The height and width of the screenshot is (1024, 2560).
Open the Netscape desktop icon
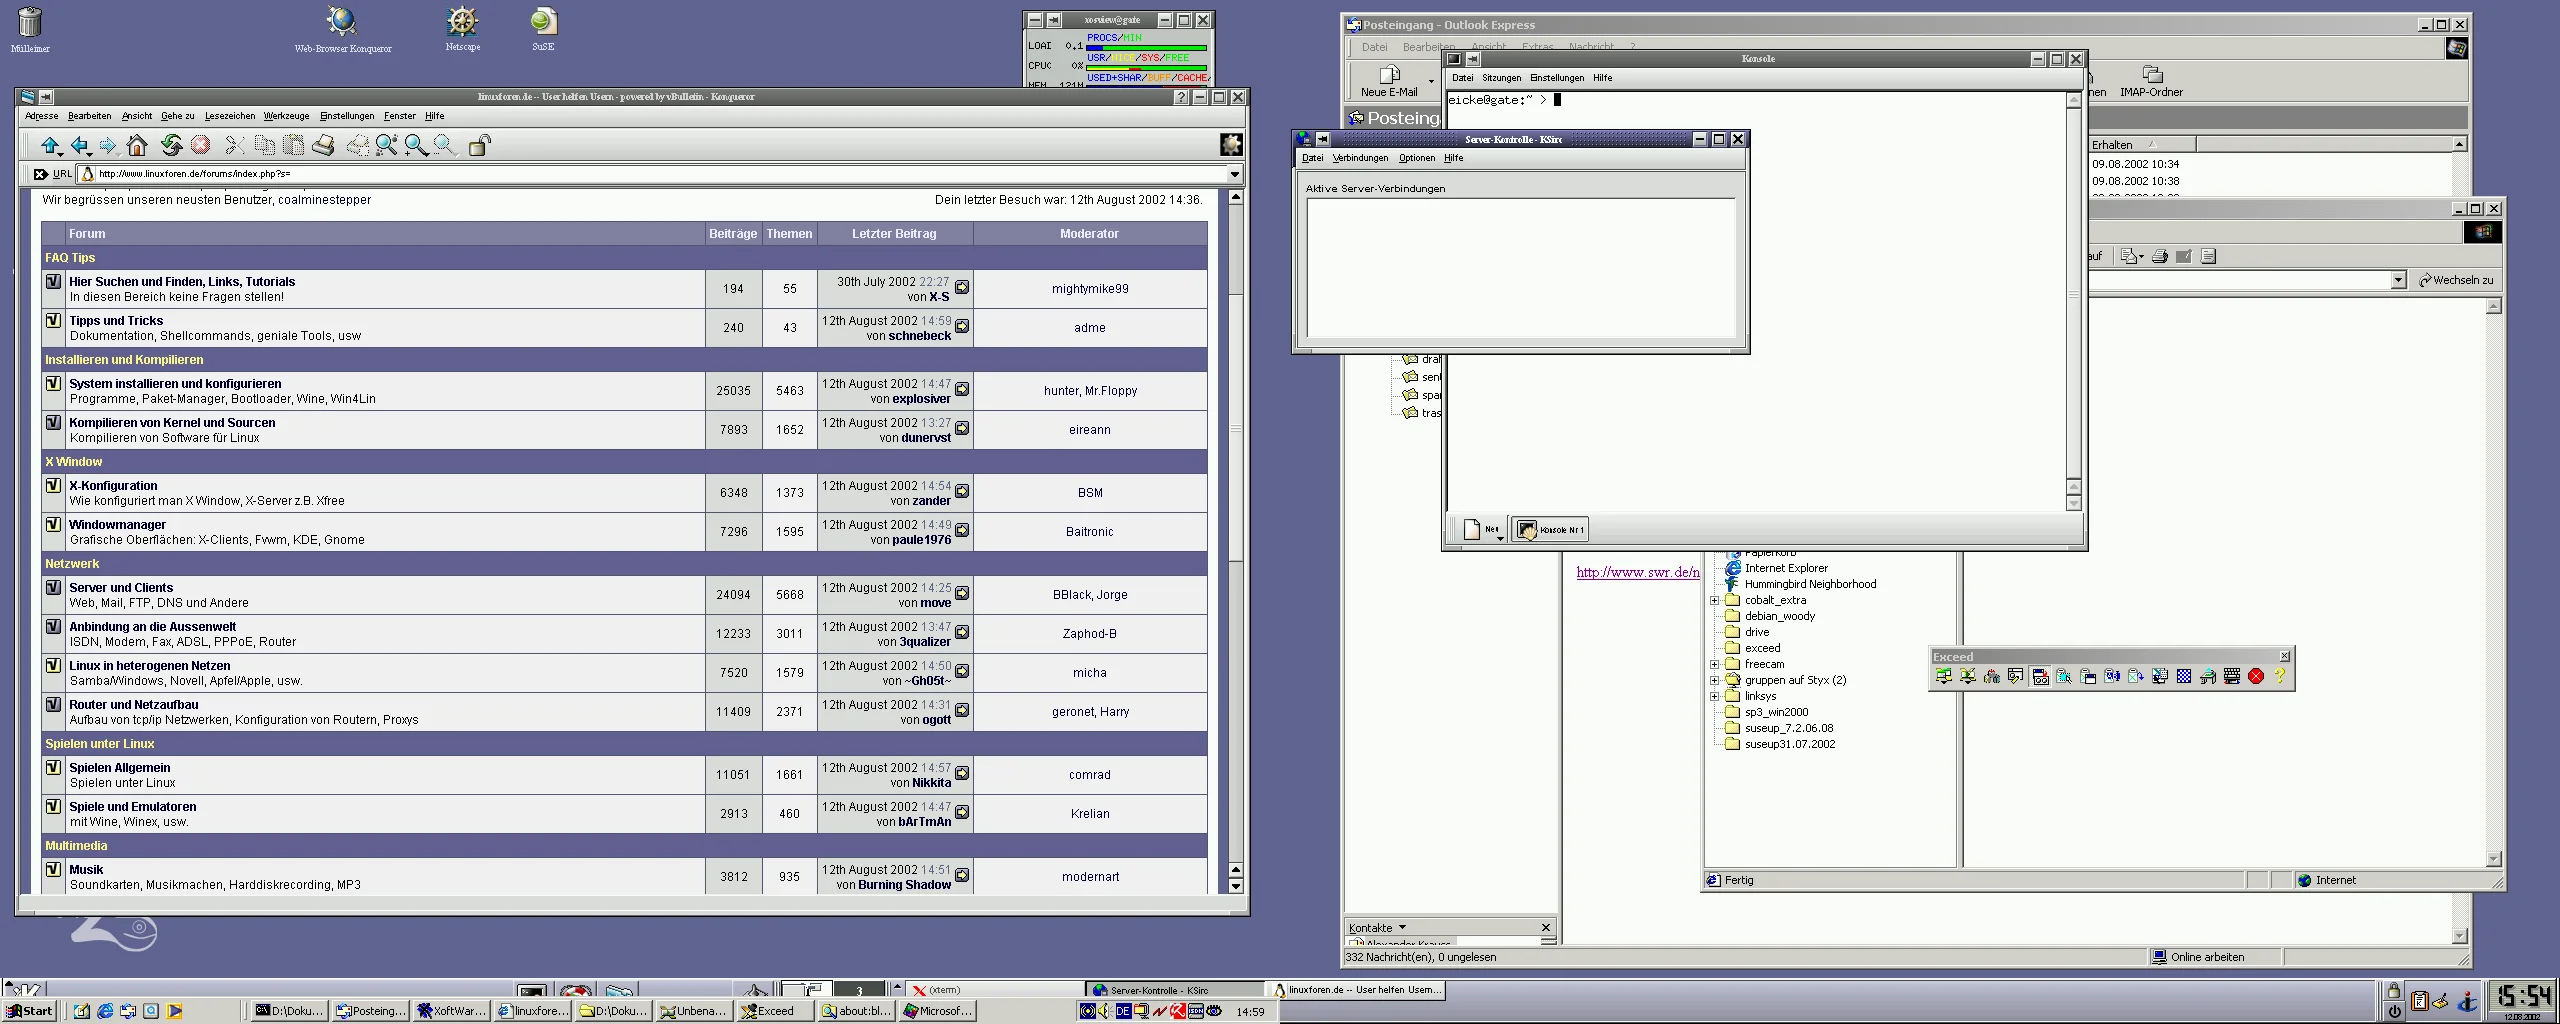click(x=462, y=28)
